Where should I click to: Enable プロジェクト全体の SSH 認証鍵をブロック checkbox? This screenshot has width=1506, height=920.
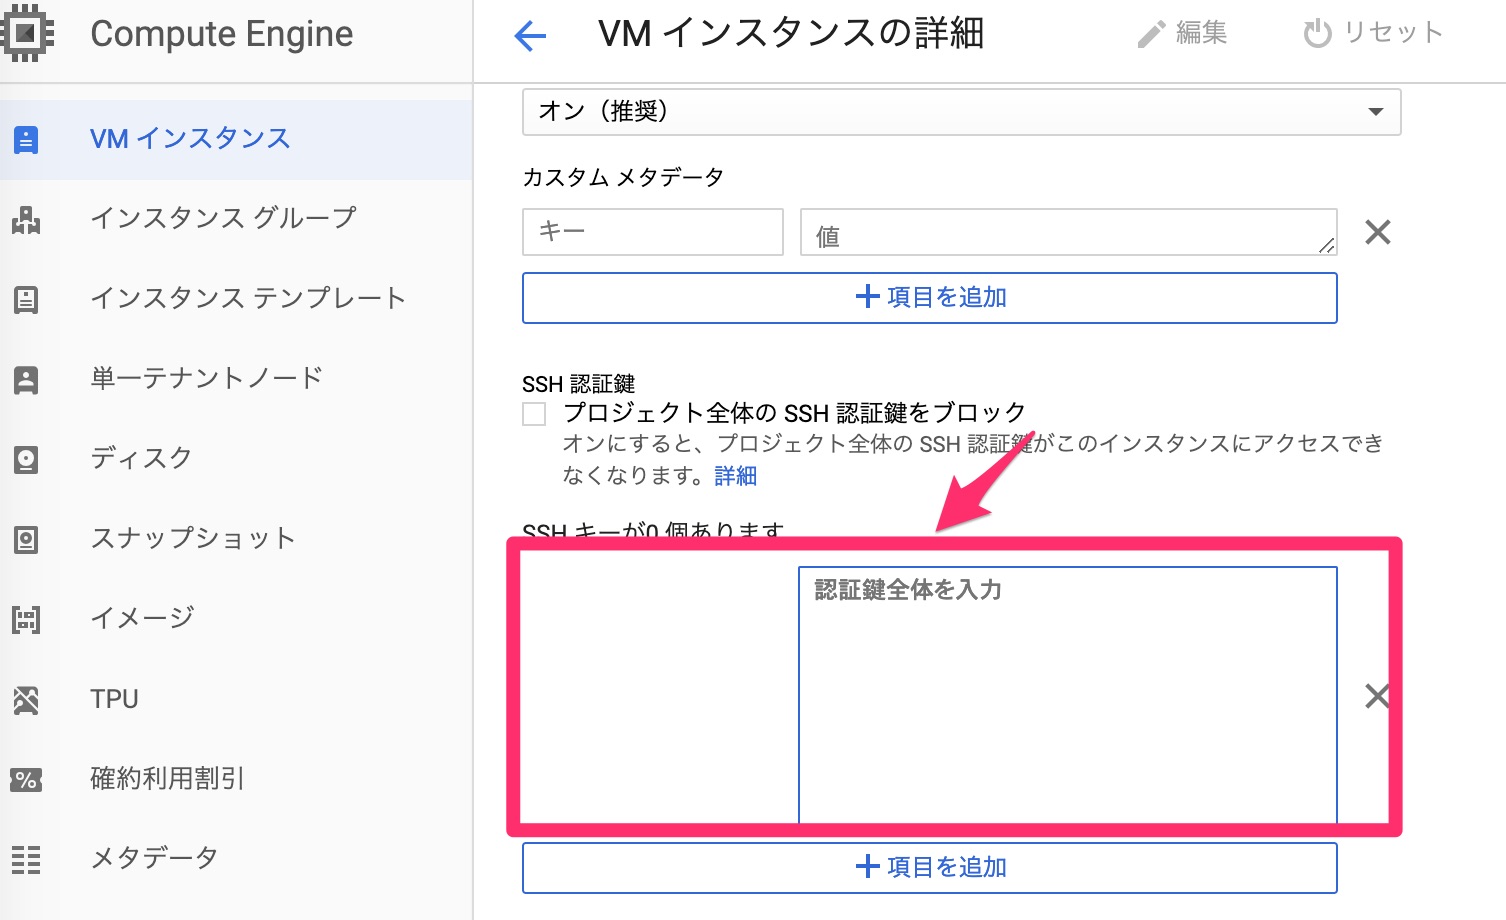click(x=534, y=414)
